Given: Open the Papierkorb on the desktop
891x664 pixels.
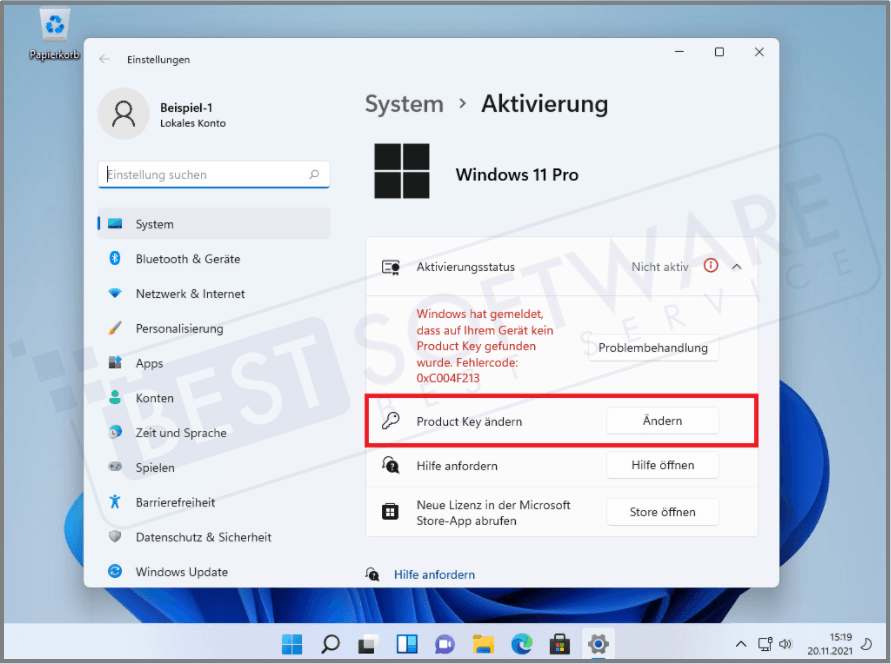Looking at the screenshot, I should coord(54,25).
